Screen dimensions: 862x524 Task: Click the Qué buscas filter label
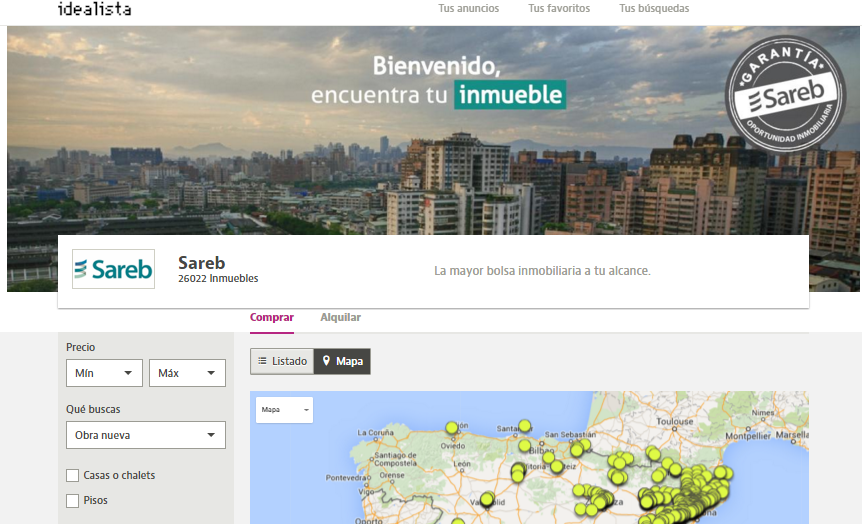click(93, 409)
